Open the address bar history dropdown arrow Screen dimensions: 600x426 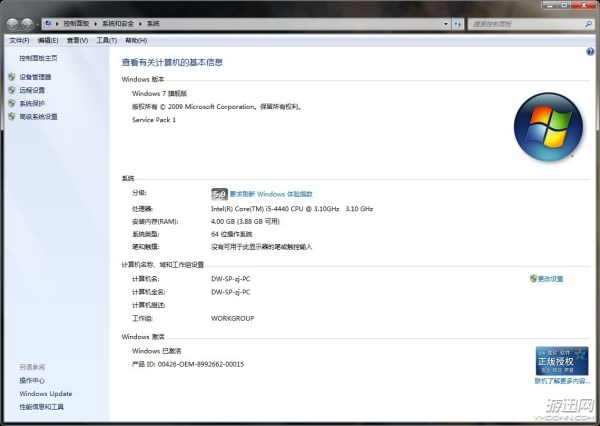tap(446, 24)
